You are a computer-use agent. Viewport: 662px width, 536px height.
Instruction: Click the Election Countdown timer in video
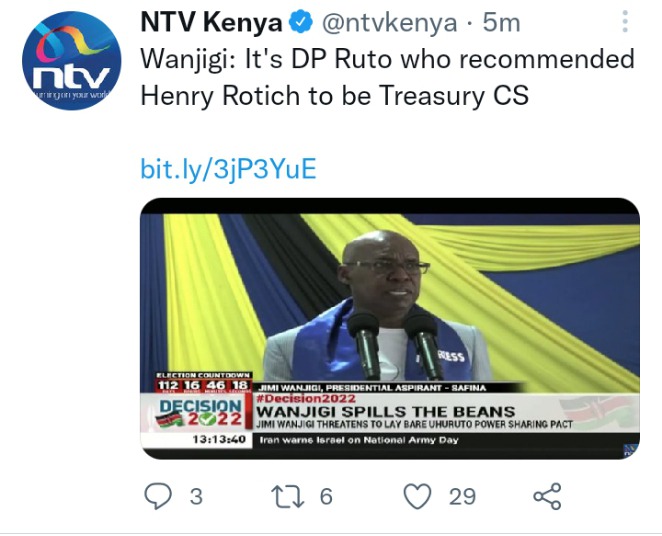[203, 382]
